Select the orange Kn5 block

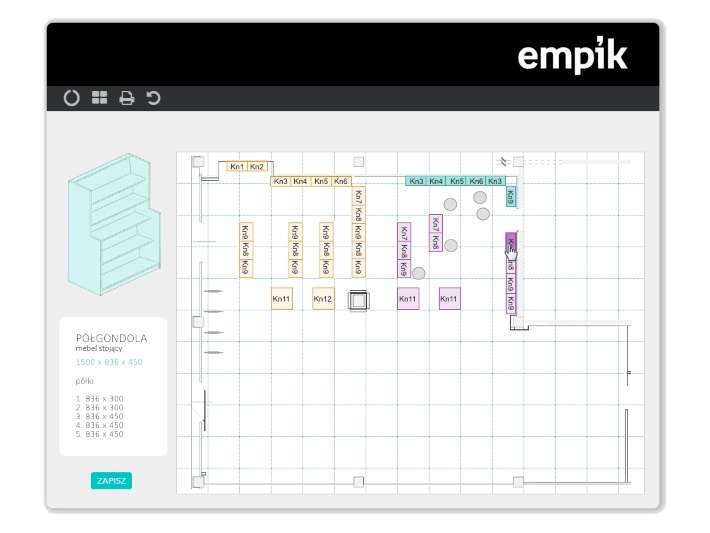point(321,181)
